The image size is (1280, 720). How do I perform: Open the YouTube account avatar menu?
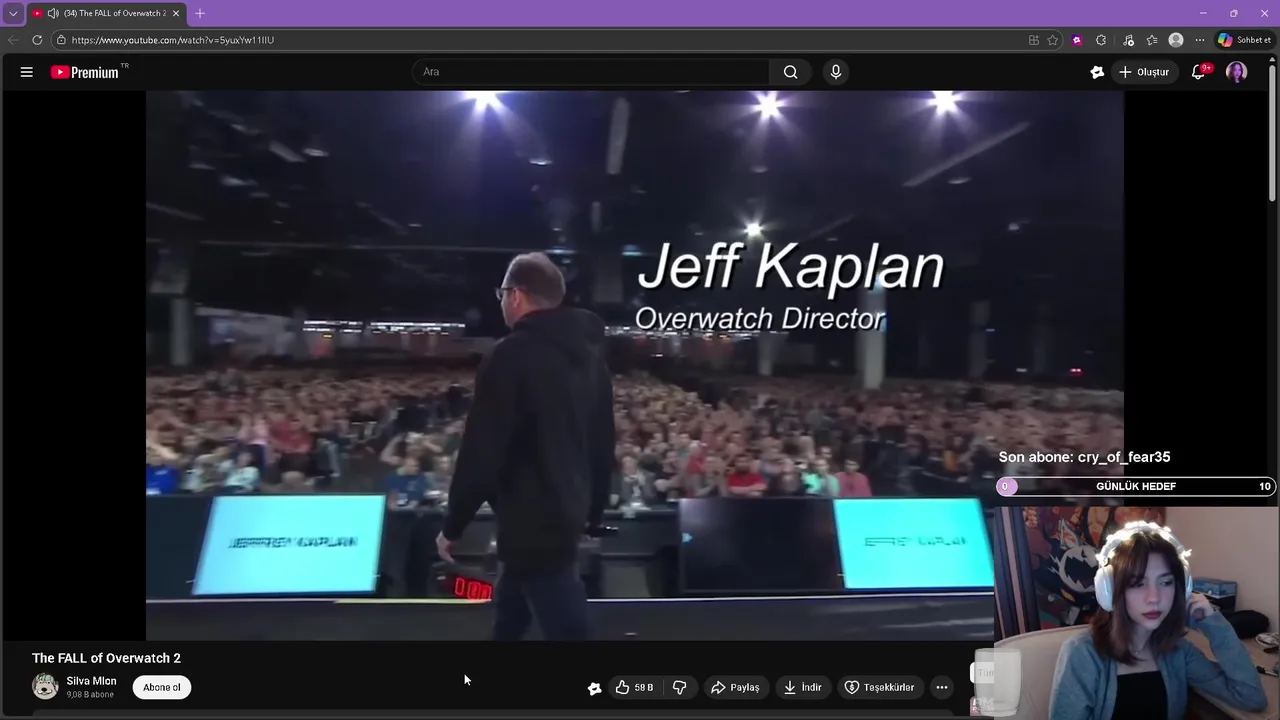[x=1236, y=72]
